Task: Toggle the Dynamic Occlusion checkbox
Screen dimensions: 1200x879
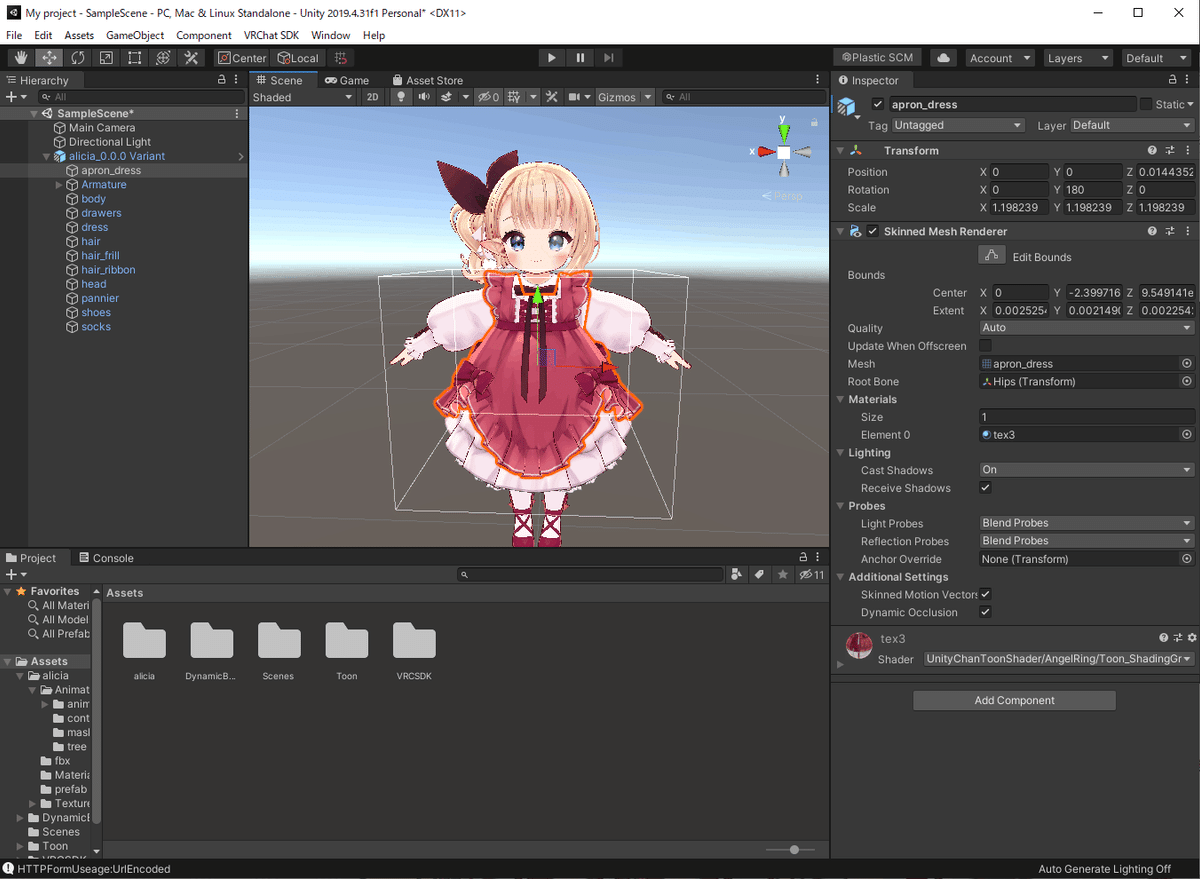Action: click(986, 612)
